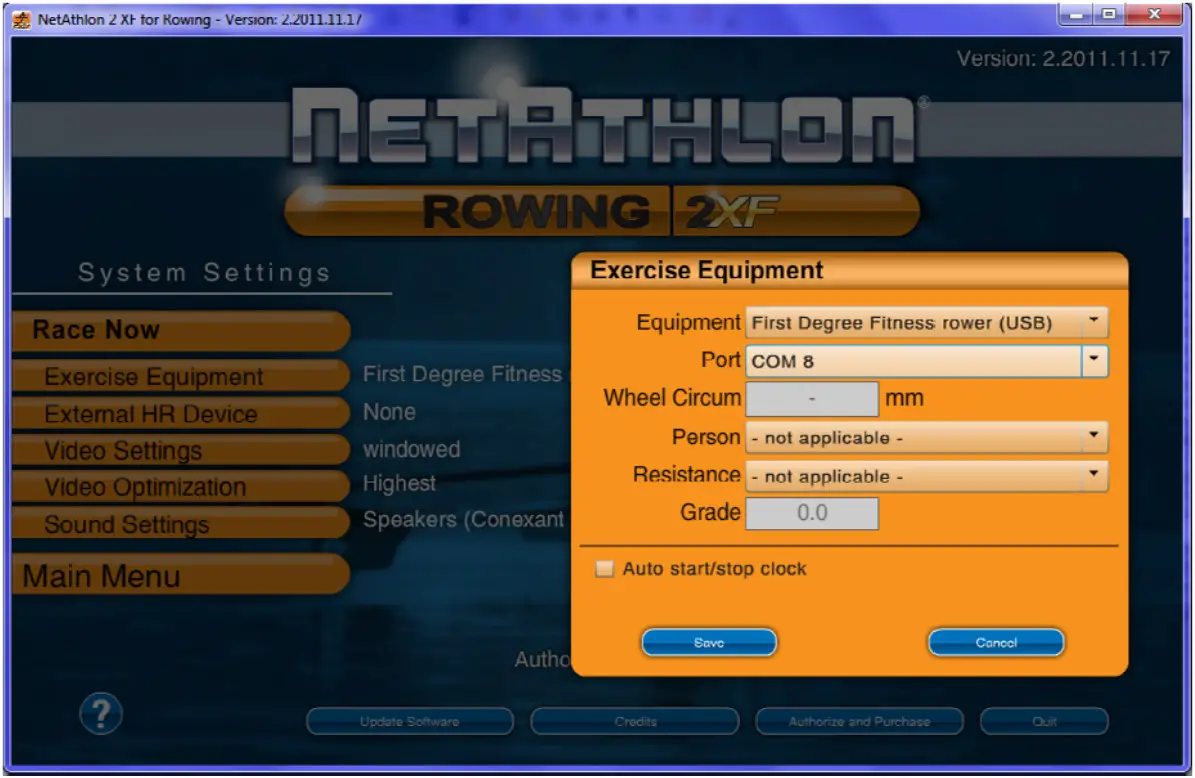
Task: Open External HR Device settings
Action: [181, 414]
